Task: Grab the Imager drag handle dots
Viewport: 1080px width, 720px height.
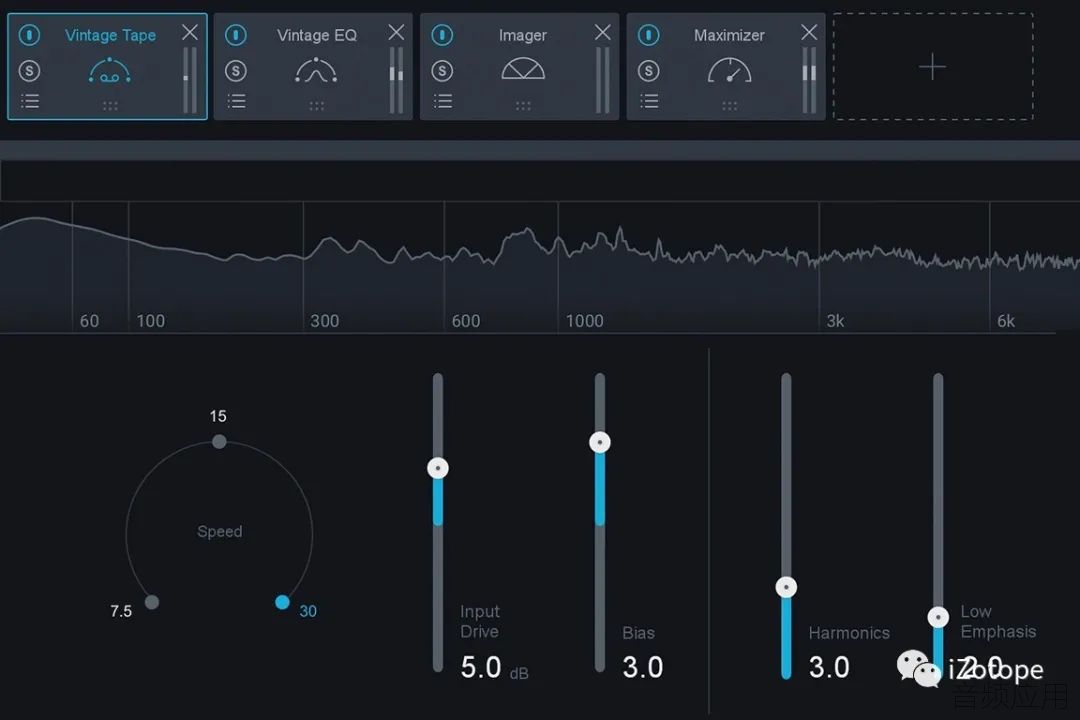Action: [523, 105]
